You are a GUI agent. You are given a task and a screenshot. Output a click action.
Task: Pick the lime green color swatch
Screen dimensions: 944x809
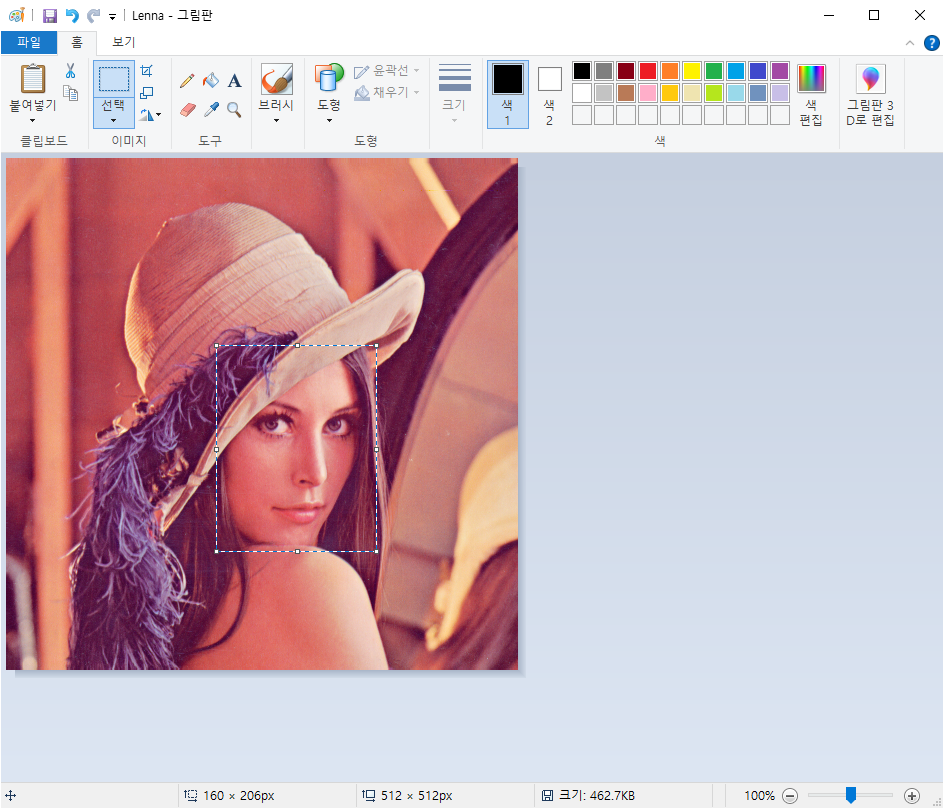(x=714, y=93)
